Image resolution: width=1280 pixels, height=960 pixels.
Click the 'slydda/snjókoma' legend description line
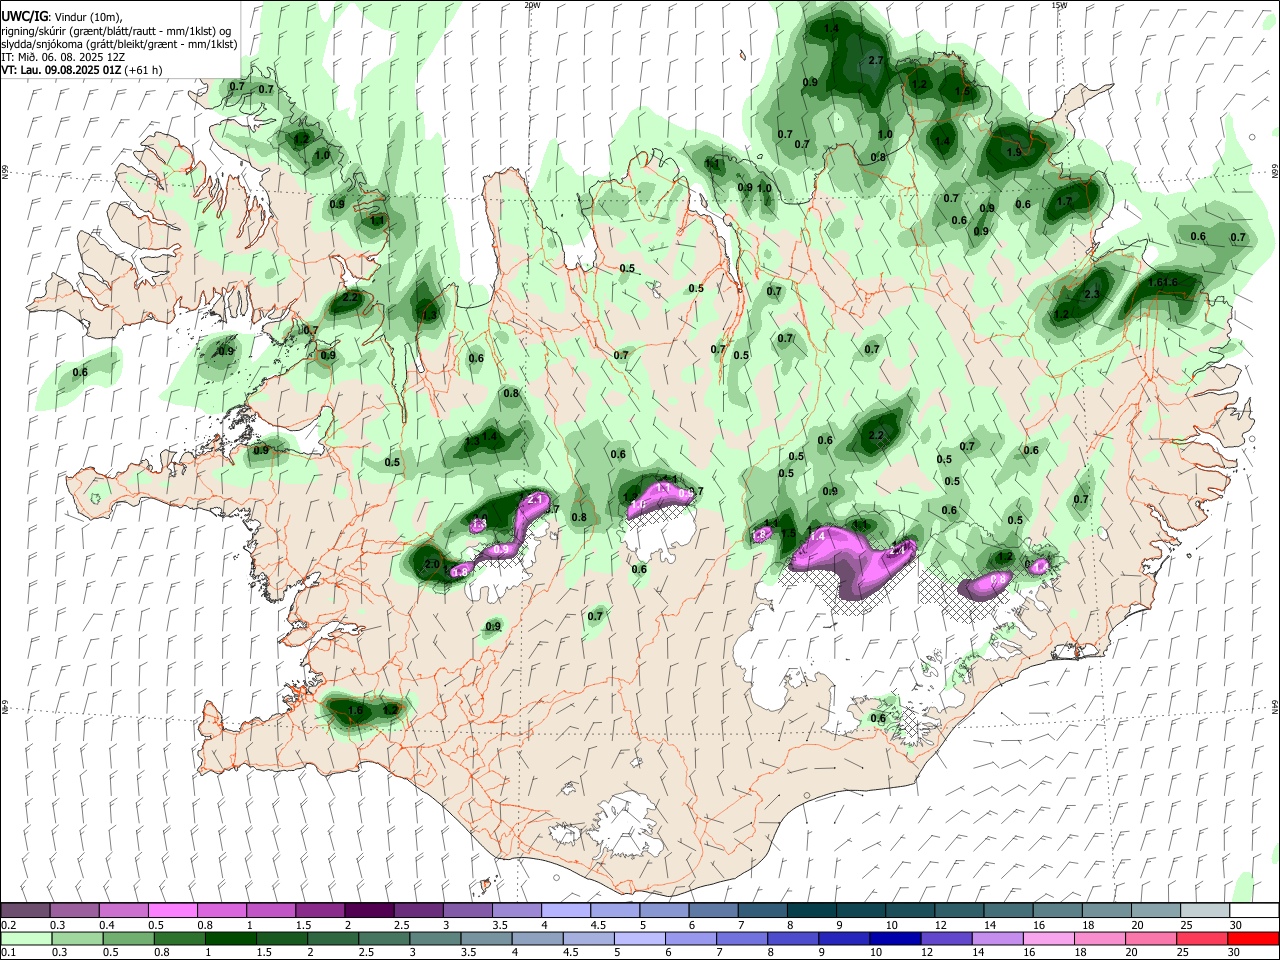[119, 44]
